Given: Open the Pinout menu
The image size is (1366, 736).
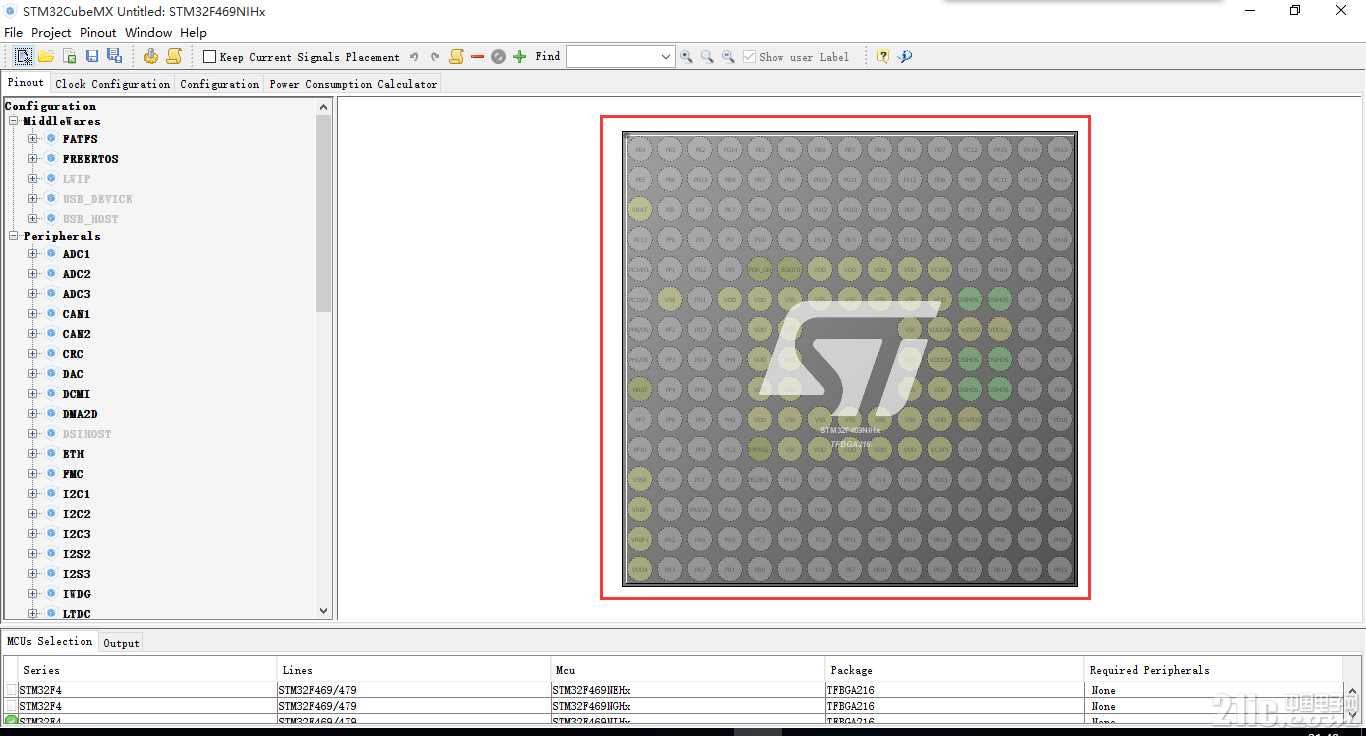Looking at the screenshot, I should coord(98,33).
